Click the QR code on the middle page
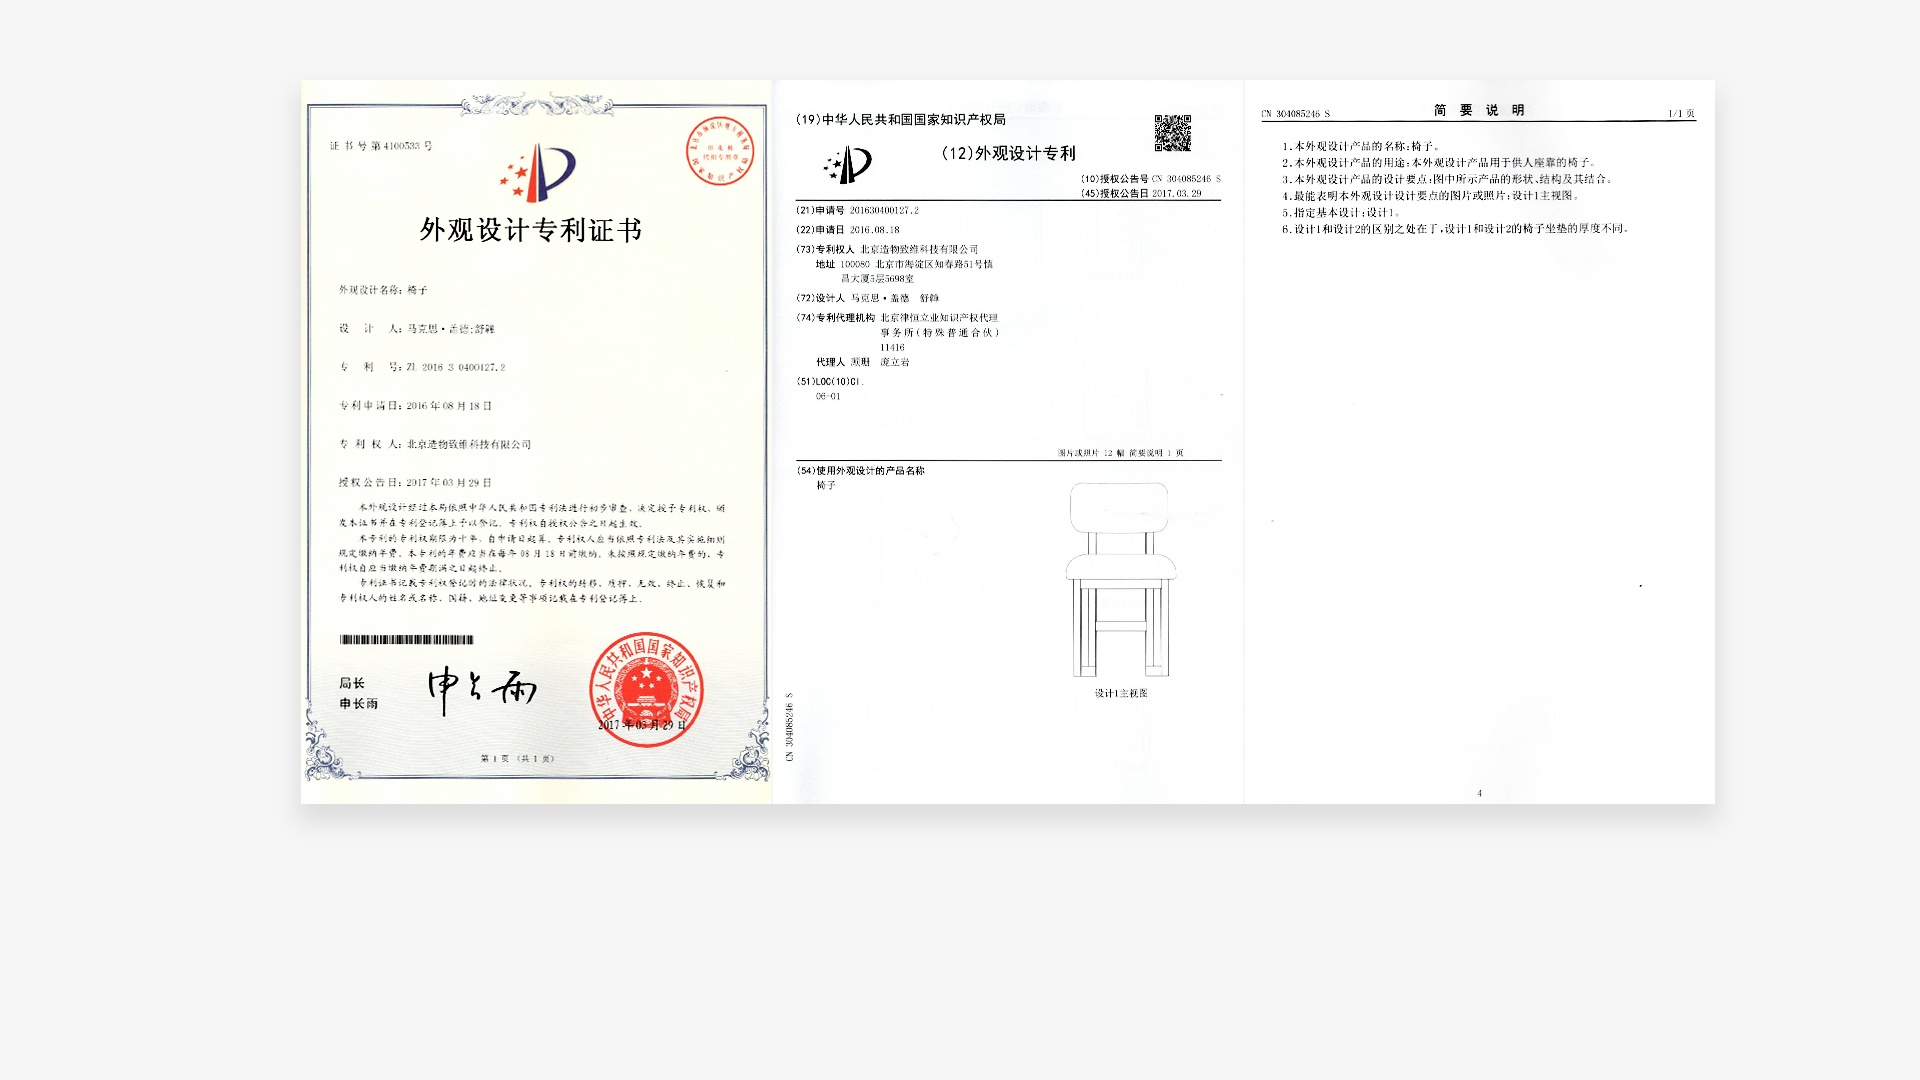This screenshot has height=1080, width=1920. [1173, 133]
